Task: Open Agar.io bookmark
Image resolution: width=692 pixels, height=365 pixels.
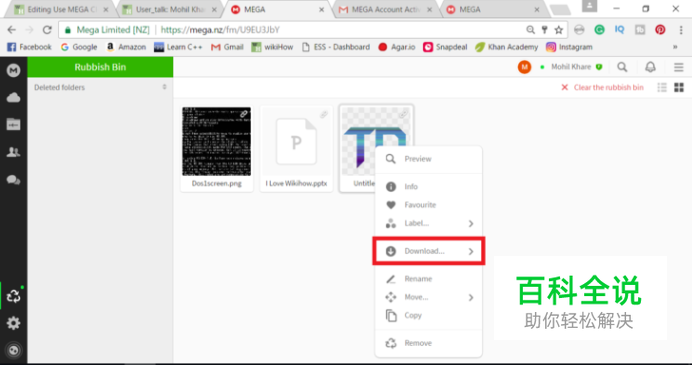Action: point(397,47)
